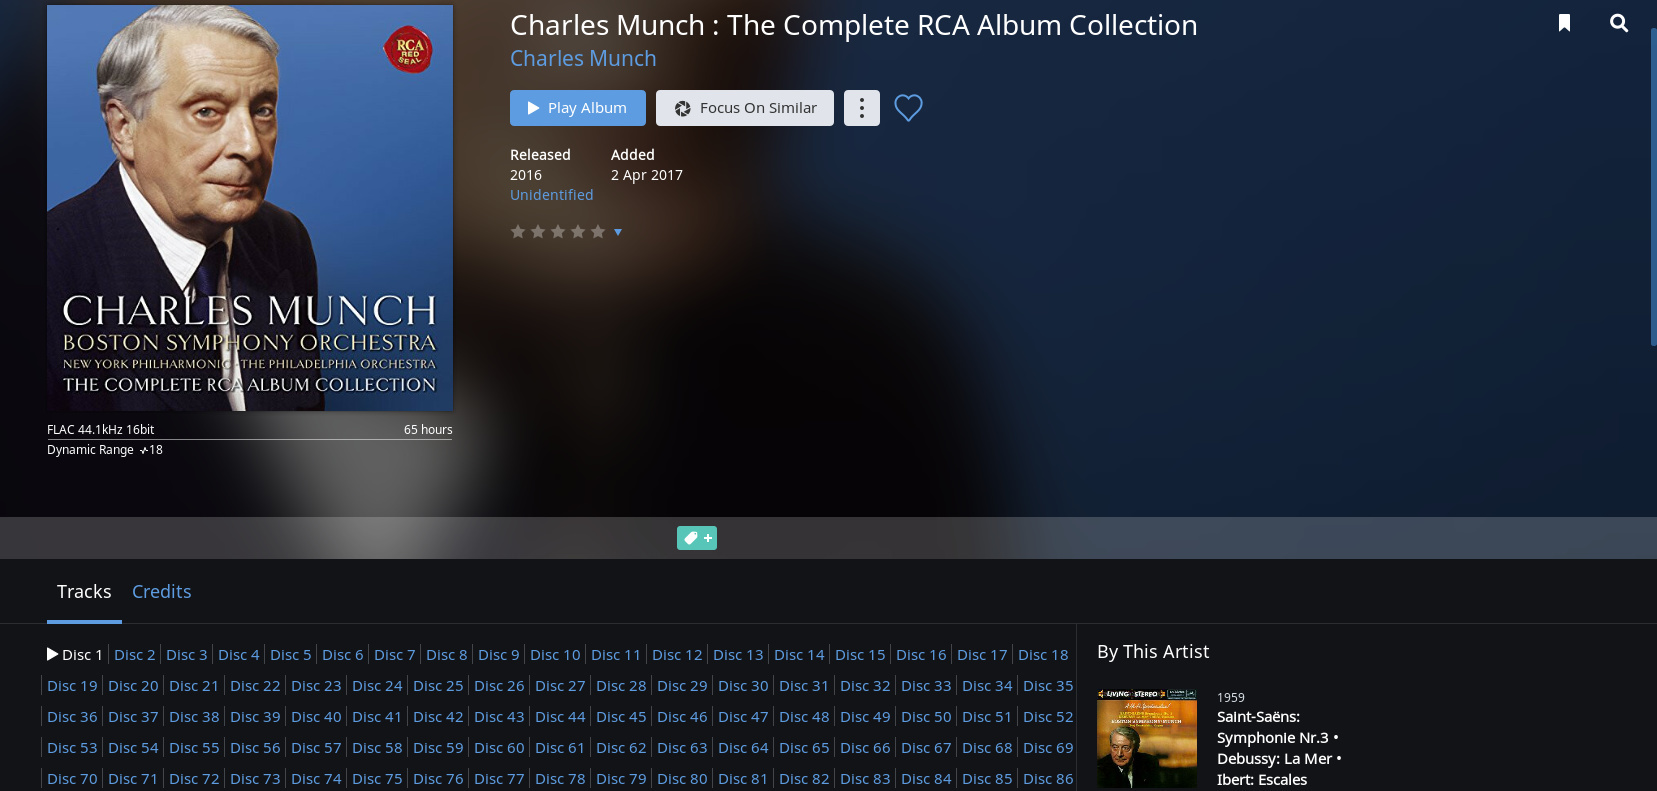
Task: Mark album favorite with heart icon
Action: 908,107
